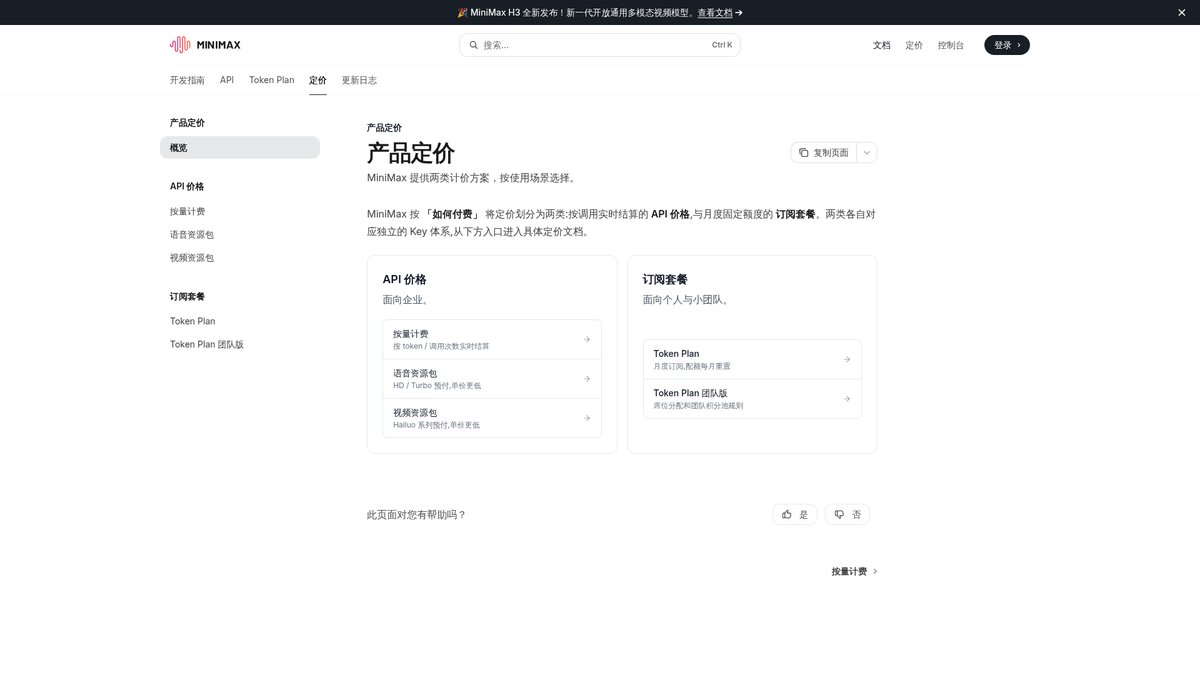Open the 开发指南 tab
This screenshot has height=675, width=1200.
(187, 80)
